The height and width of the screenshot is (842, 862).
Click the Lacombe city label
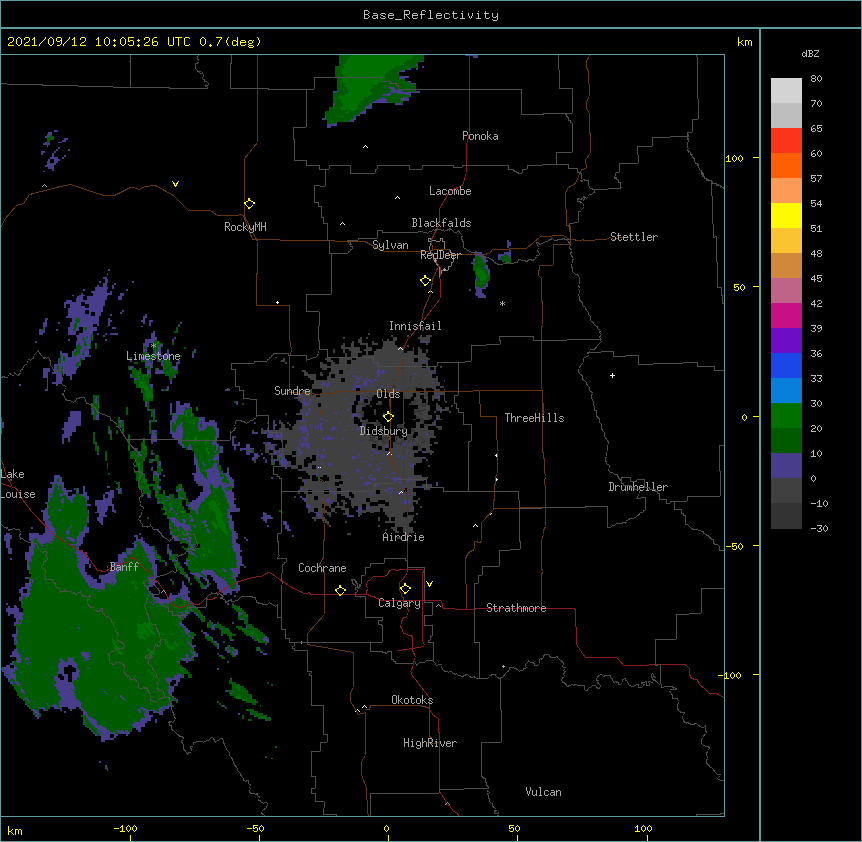click(x=450, y=191)
